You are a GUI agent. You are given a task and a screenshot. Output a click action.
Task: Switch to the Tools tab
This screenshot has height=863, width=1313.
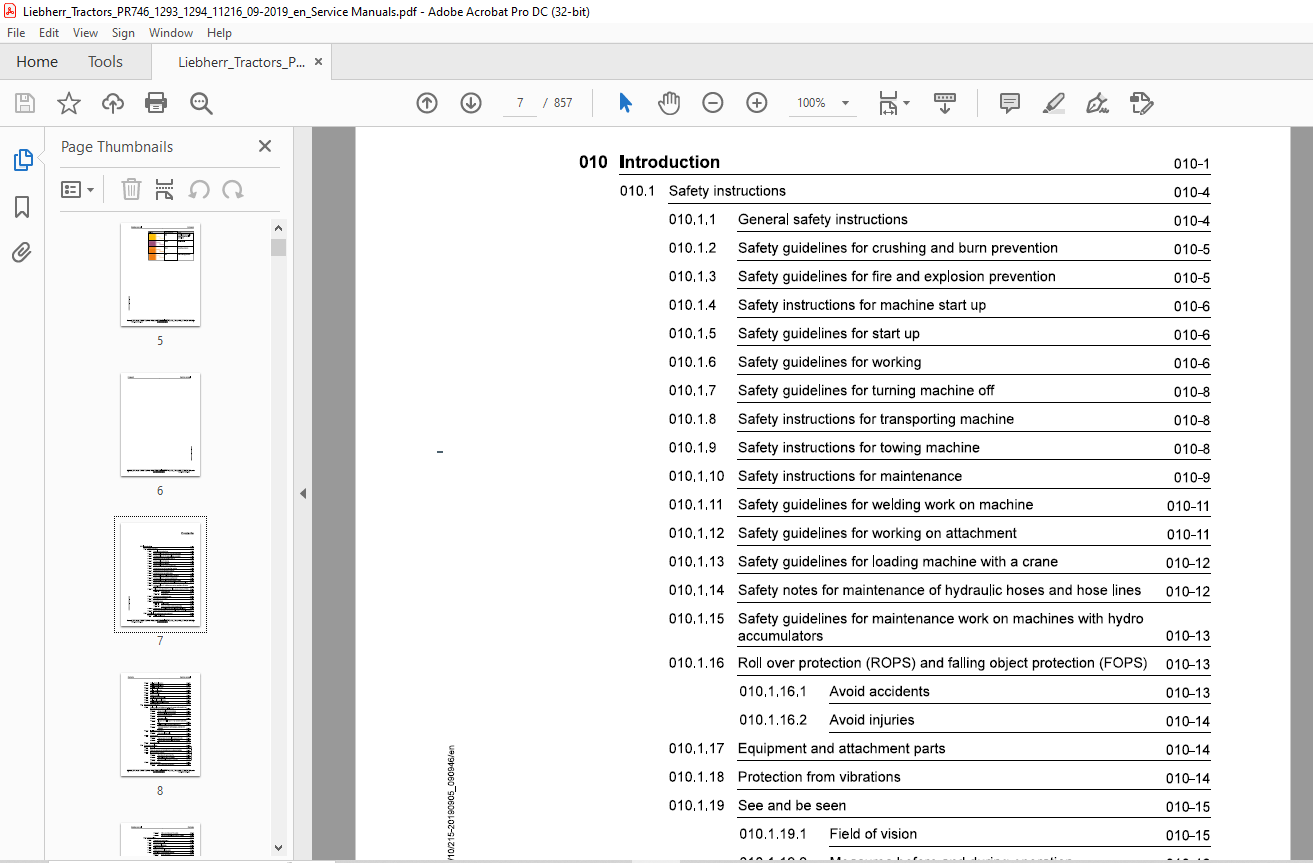pos(105,62)
